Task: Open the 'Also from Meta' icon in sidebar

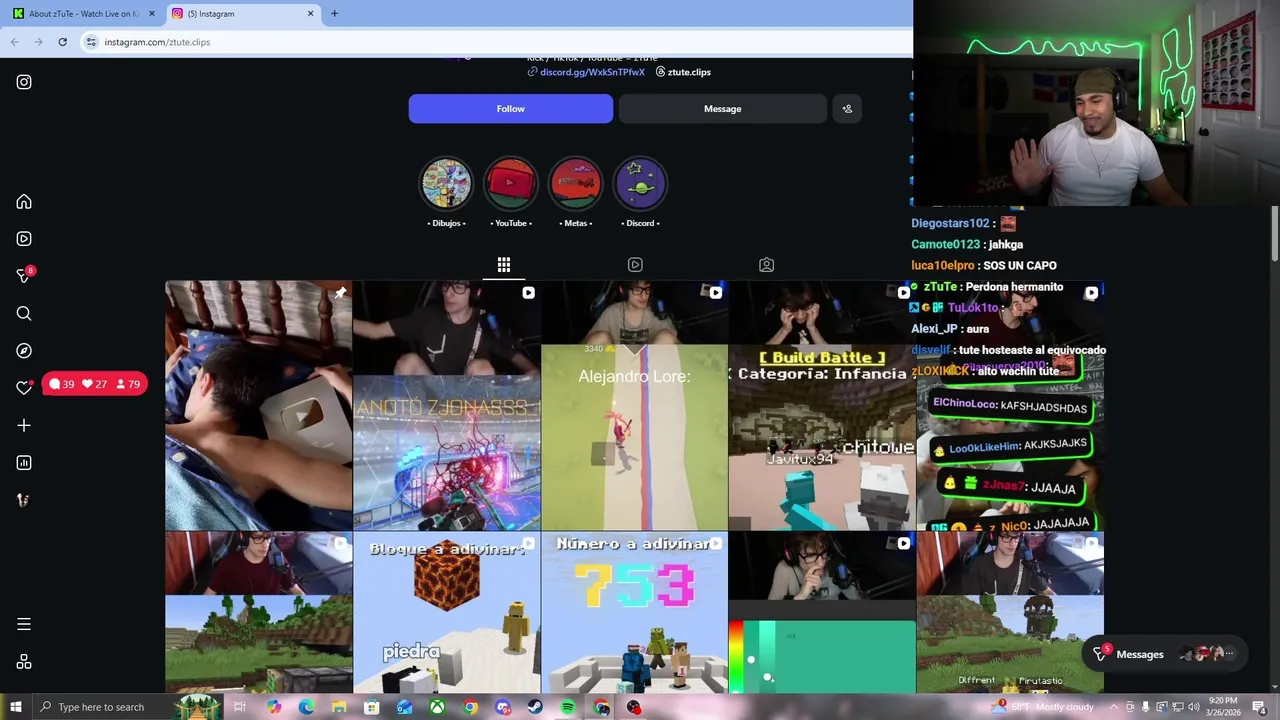Action: click(x=24, y=662)
